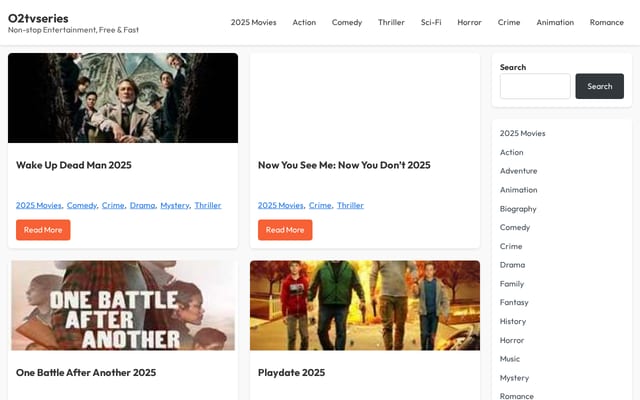640x400 pixels.
Task: Open Animation in the top navigation
Action: click(x=555, y=22)
